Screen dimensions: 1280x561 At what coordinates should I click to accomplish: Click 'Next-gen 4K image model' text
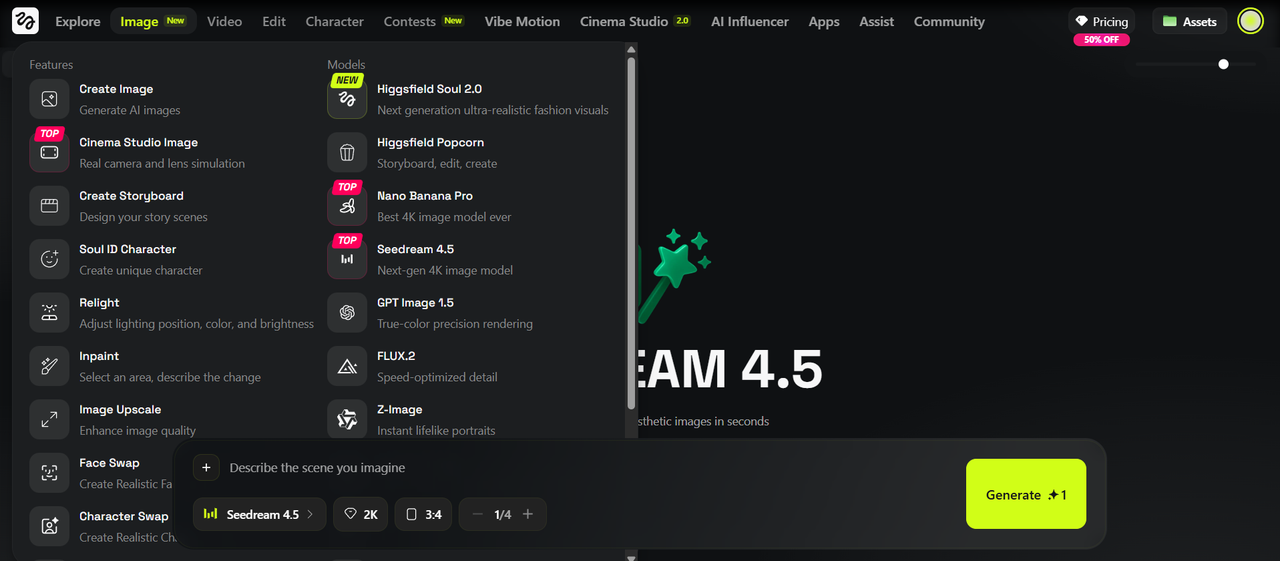(x=445, y=270)
